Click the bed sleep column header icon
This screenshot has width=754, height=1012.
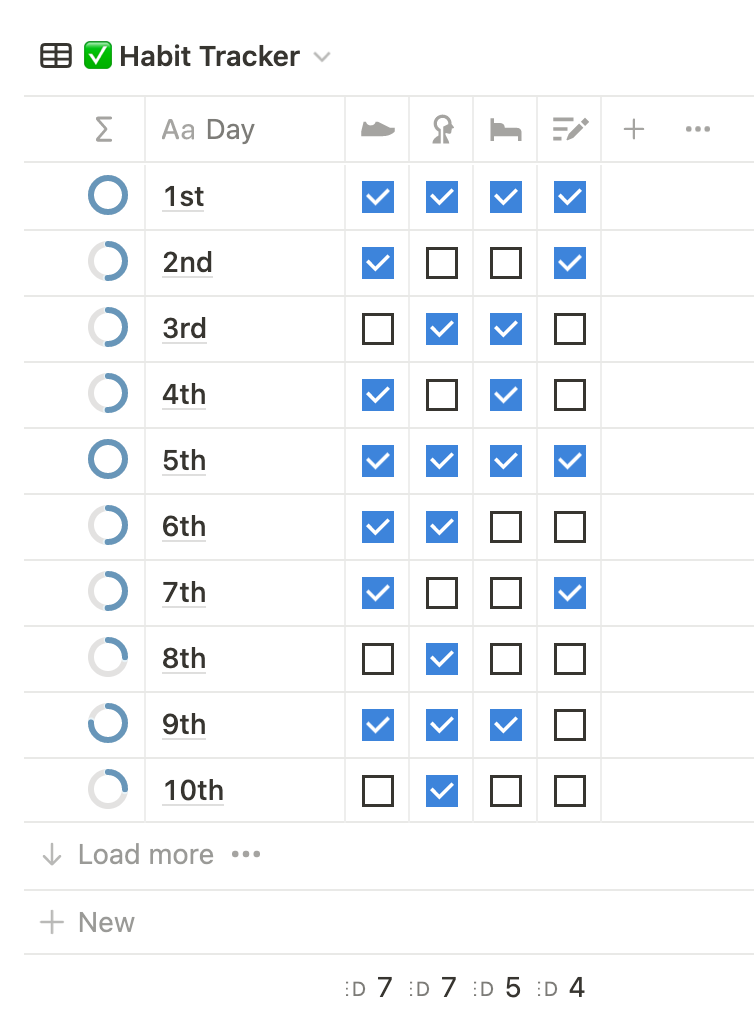pos(506,129)
